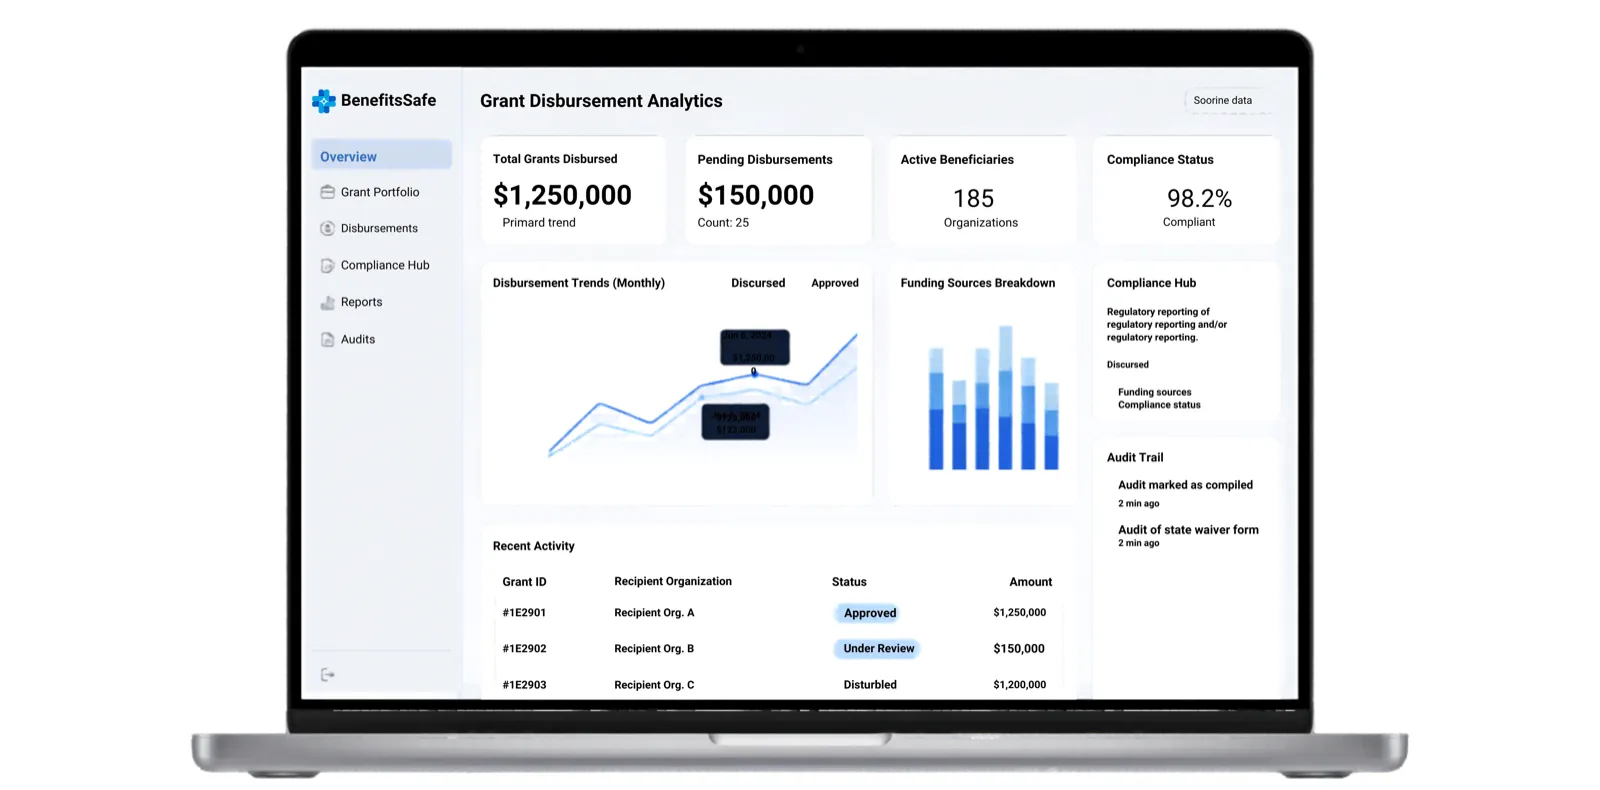Click the Audit Trail heading
This screenshot has height=790, width=1600.
point(1135,458)
